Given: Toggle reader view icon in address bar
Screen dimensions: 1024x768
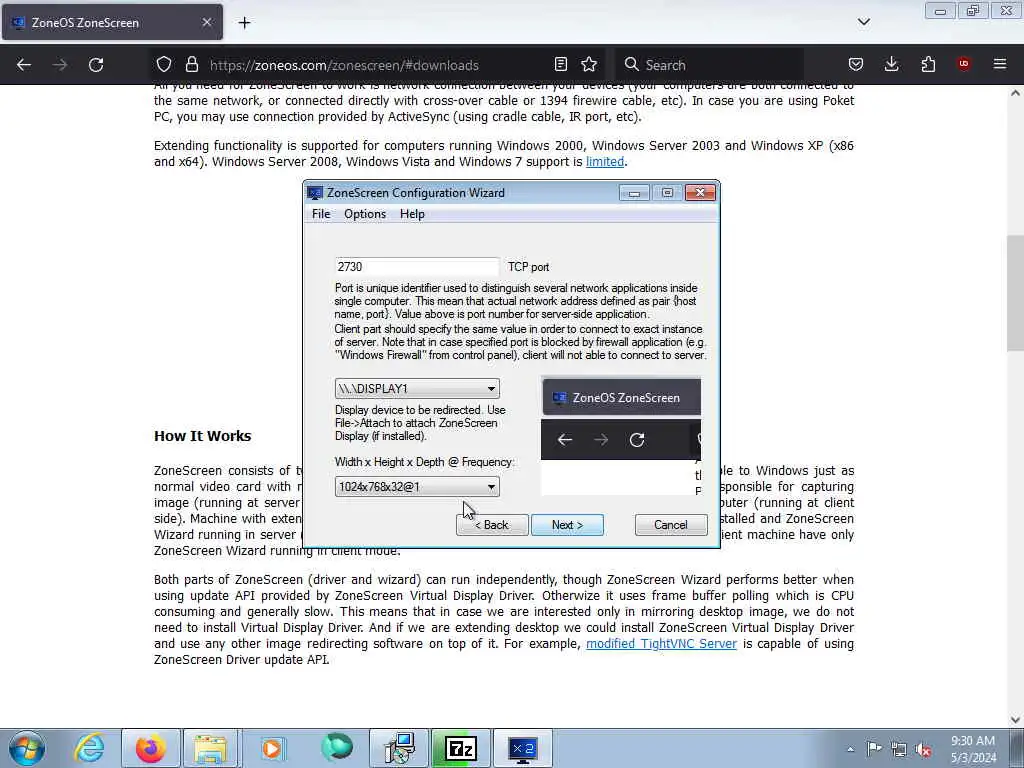Looking at the screenshot, I should point(560,65).
